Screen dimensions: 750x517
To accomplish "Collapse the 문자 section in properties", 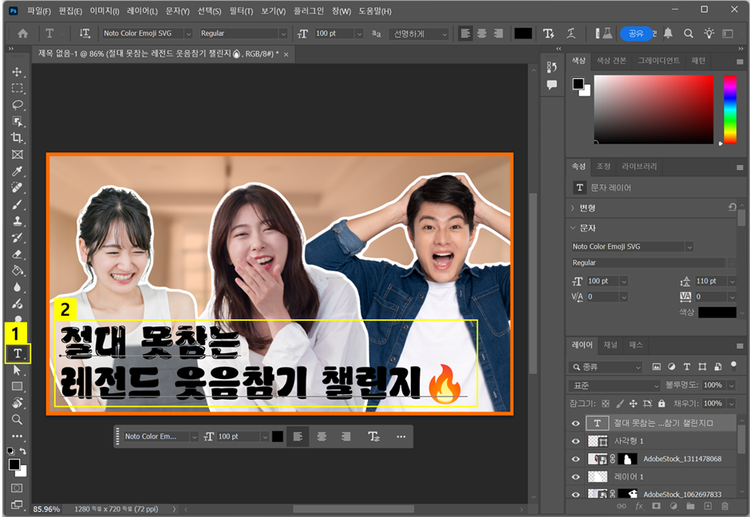I will [573, 228].
